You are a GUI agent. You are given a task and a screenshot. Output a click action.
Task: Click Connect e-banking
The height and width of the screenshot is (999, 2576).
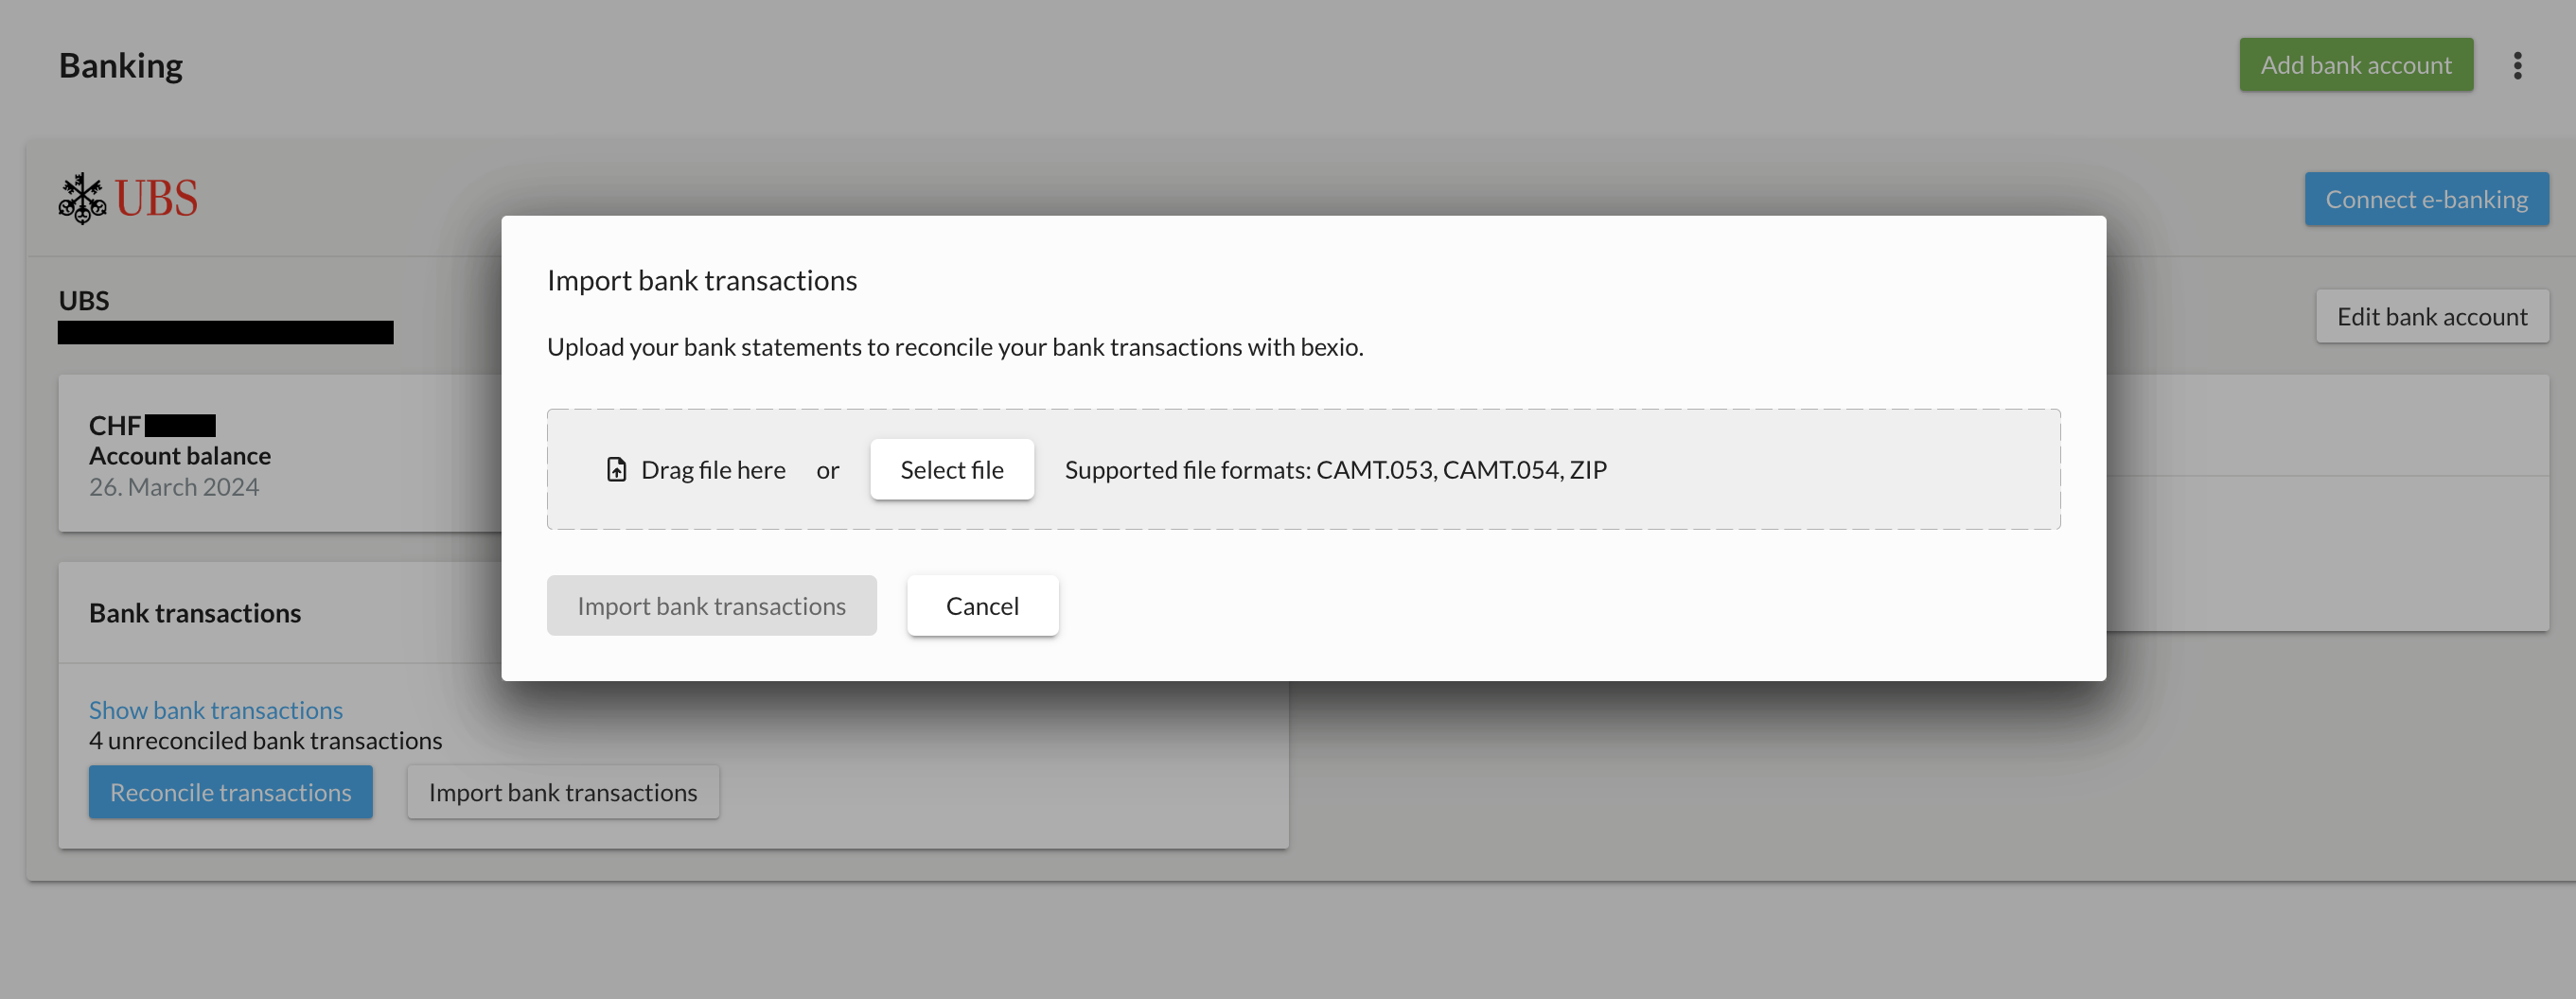click(x=2426, y=199)
